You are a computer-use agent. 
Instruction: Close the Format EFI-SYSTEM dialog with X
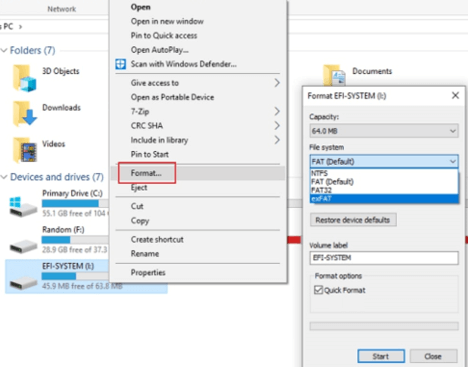[455, 95]
